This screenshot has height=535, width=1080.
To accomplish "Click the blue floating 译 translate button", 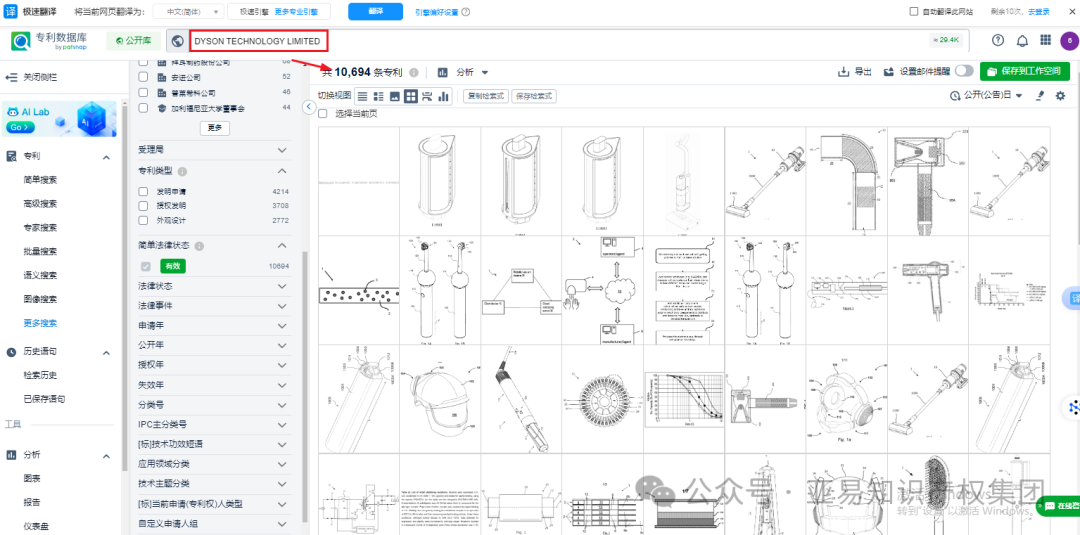I will [x=1074, y=297].
